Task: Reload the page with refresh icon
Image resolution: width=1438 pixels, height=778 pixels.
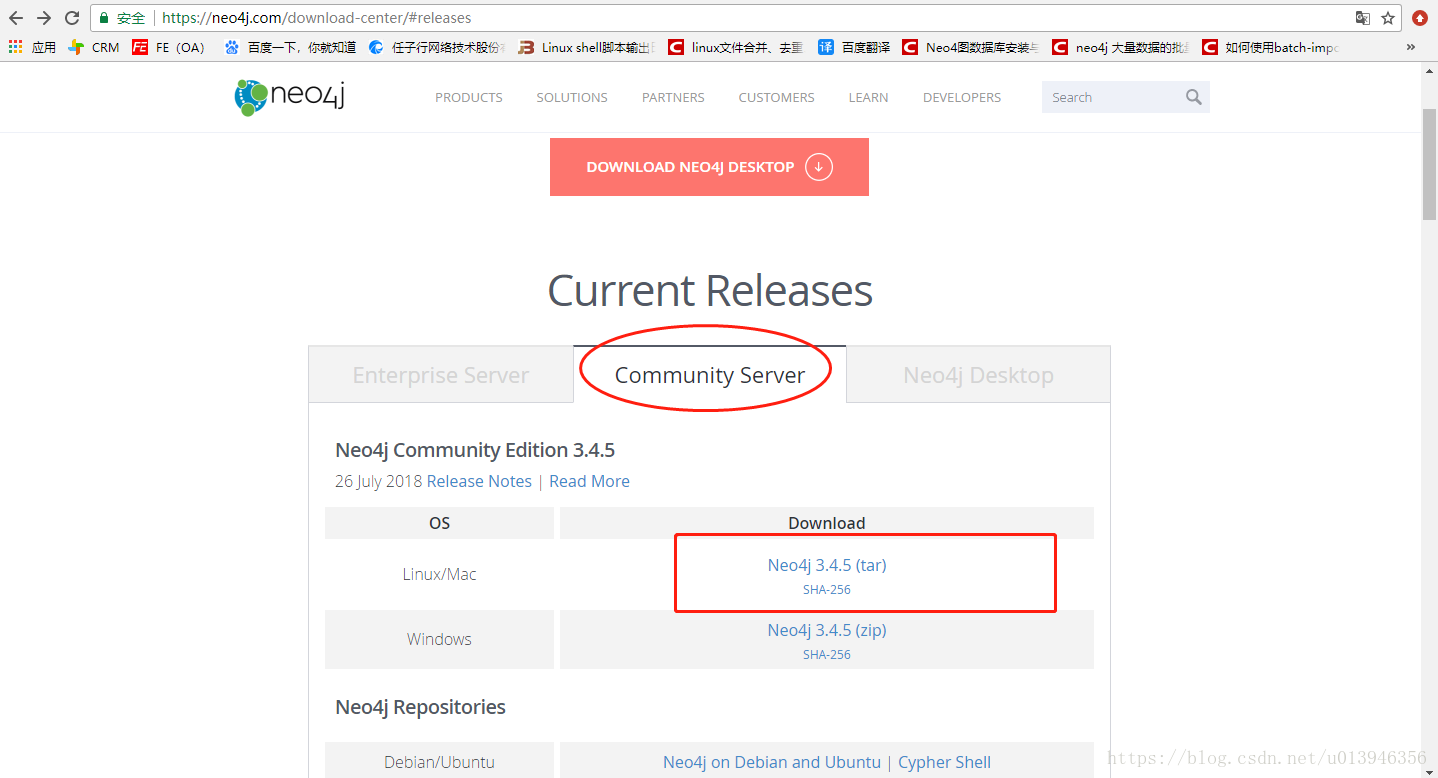Action: pyautogui.click(x=72, y=18)
